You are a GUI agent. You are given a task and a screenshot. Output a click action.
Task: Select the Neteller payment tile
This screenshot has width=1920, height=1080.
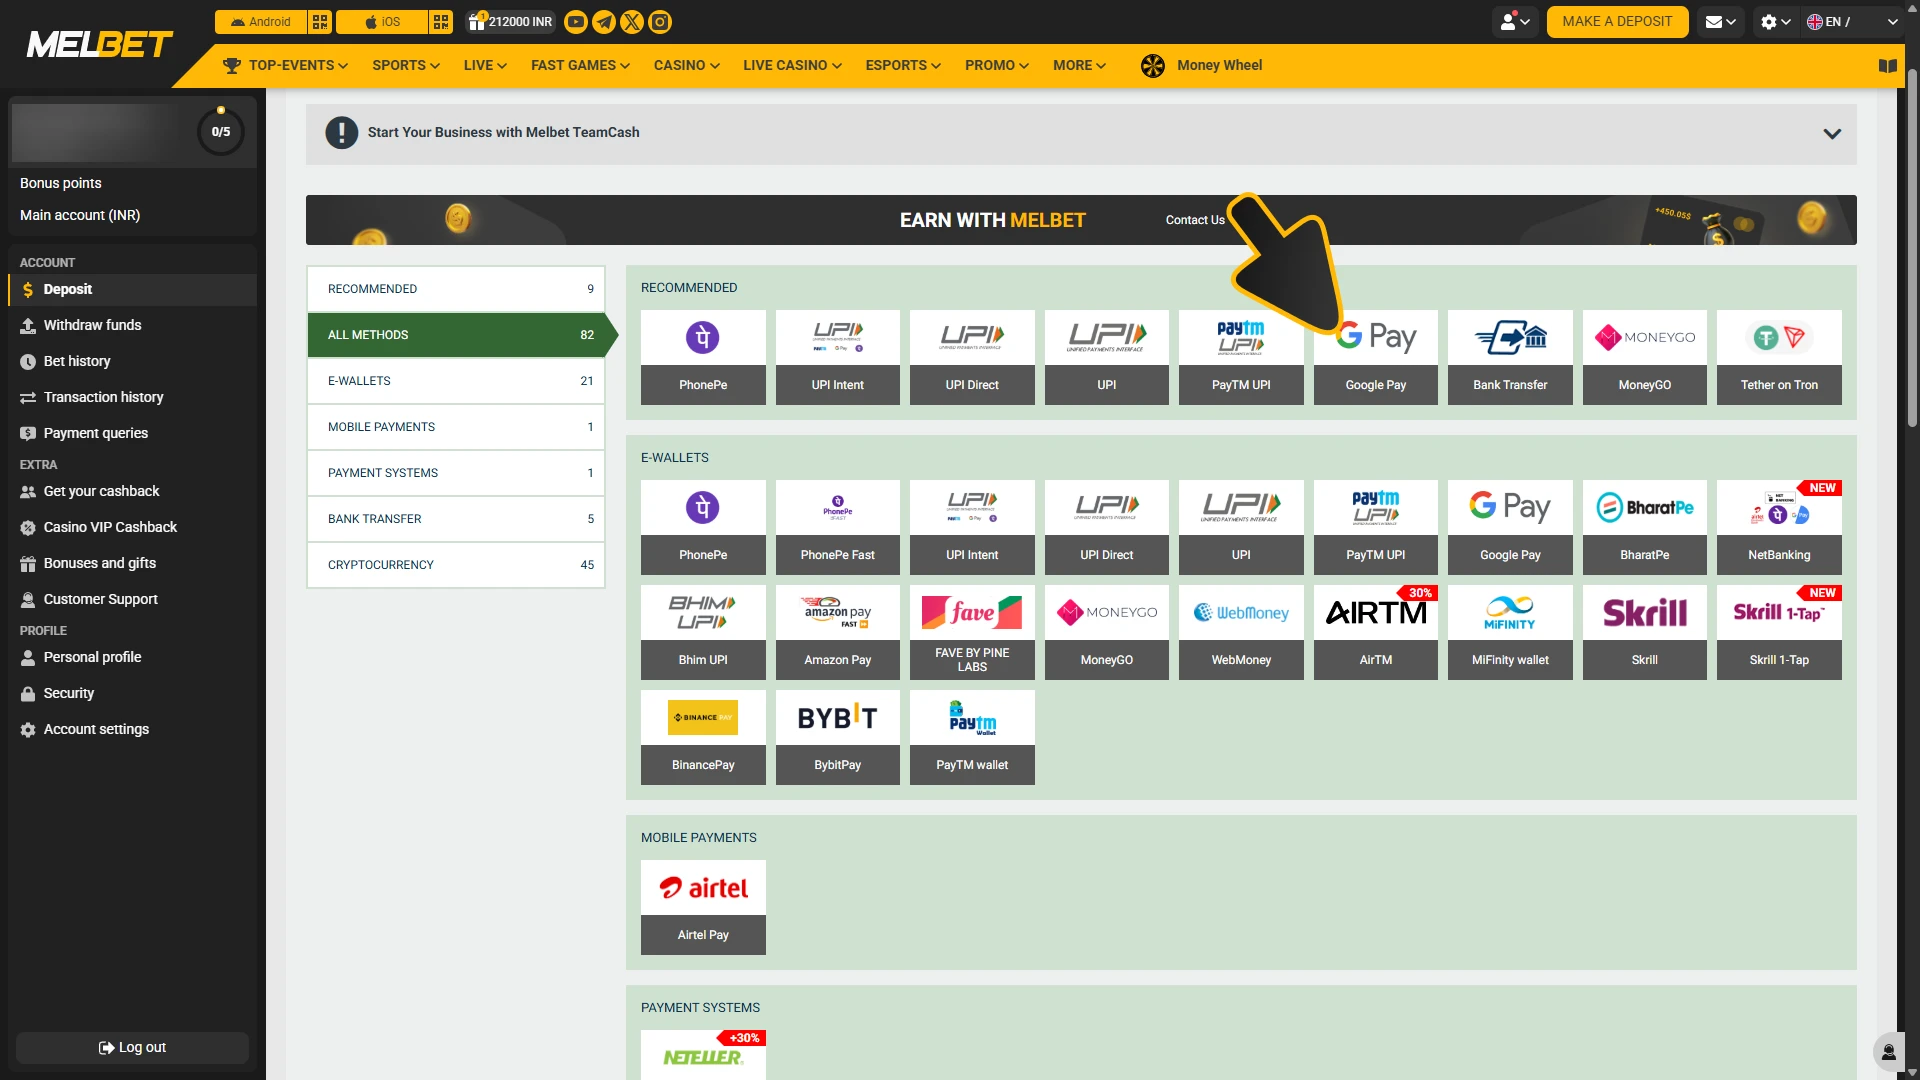coord(703,1055)
